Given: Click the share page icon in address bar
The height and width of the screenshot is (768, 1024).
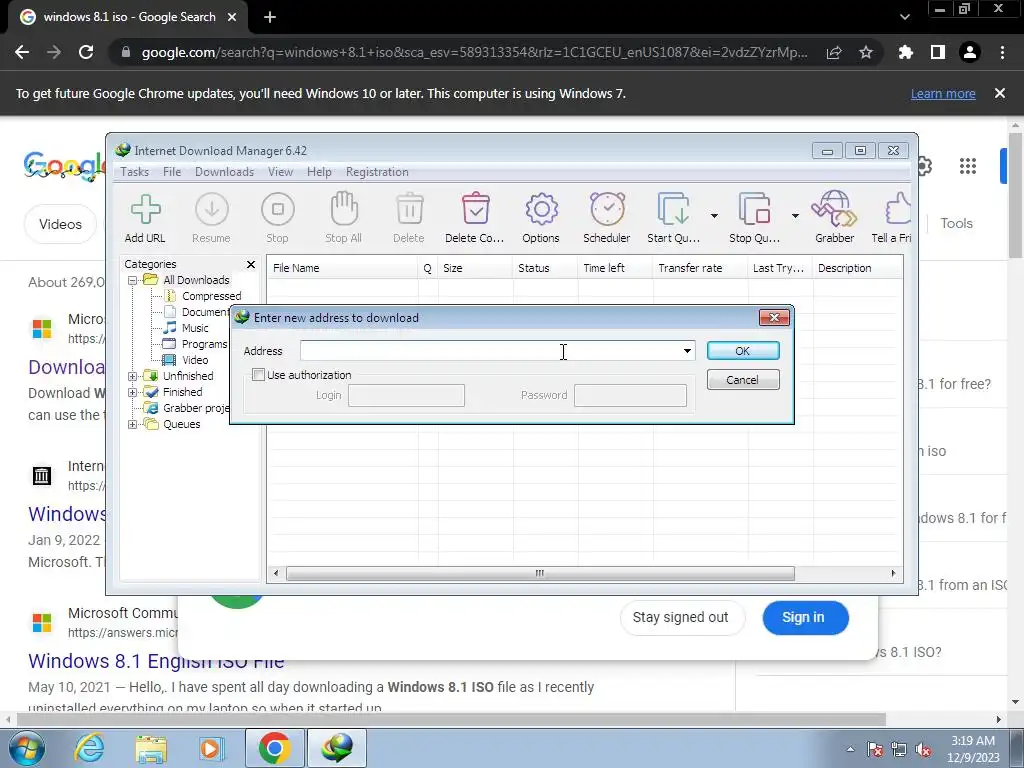Looking at the screenshot, I should pos(834,52).
